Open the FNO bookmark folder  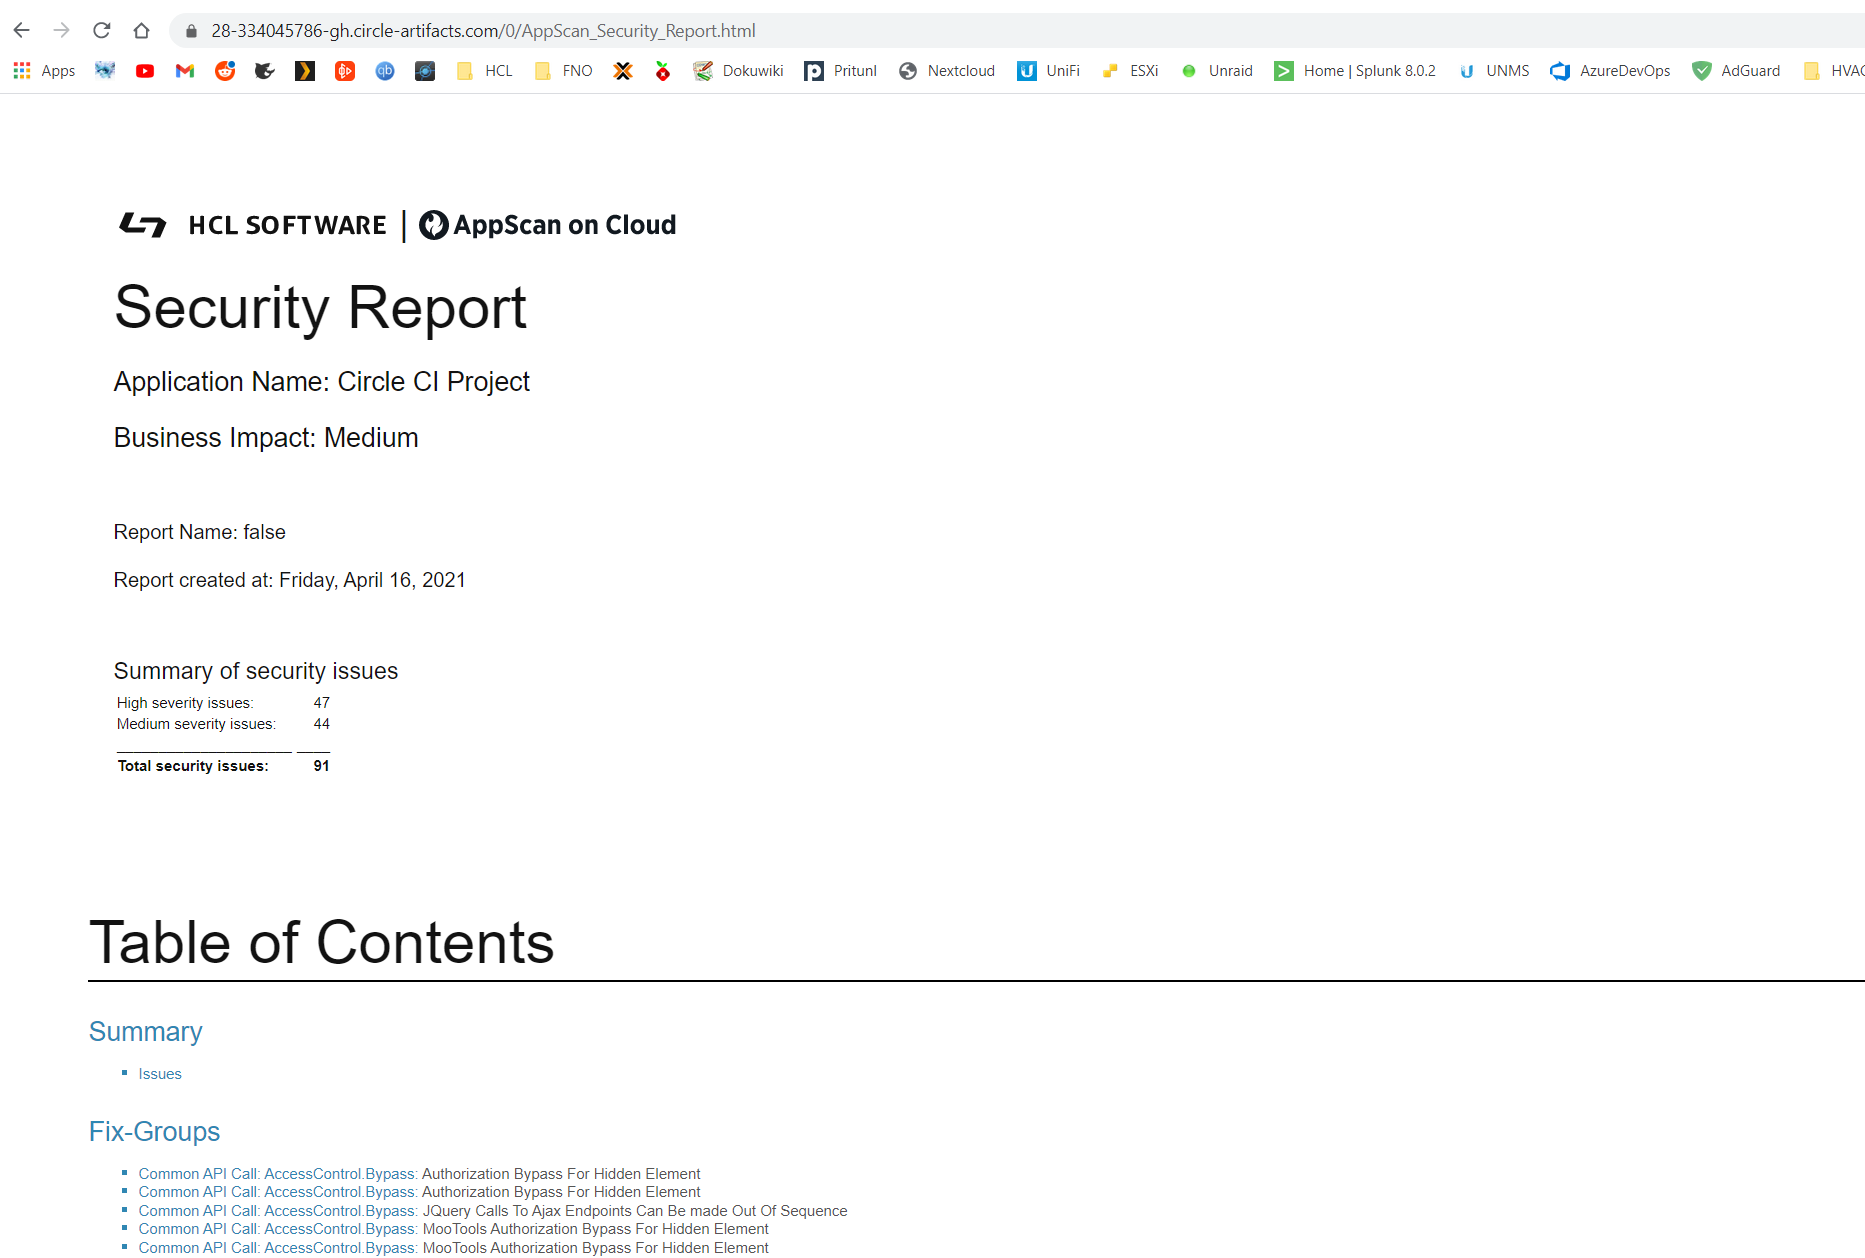tap(564, 71)
